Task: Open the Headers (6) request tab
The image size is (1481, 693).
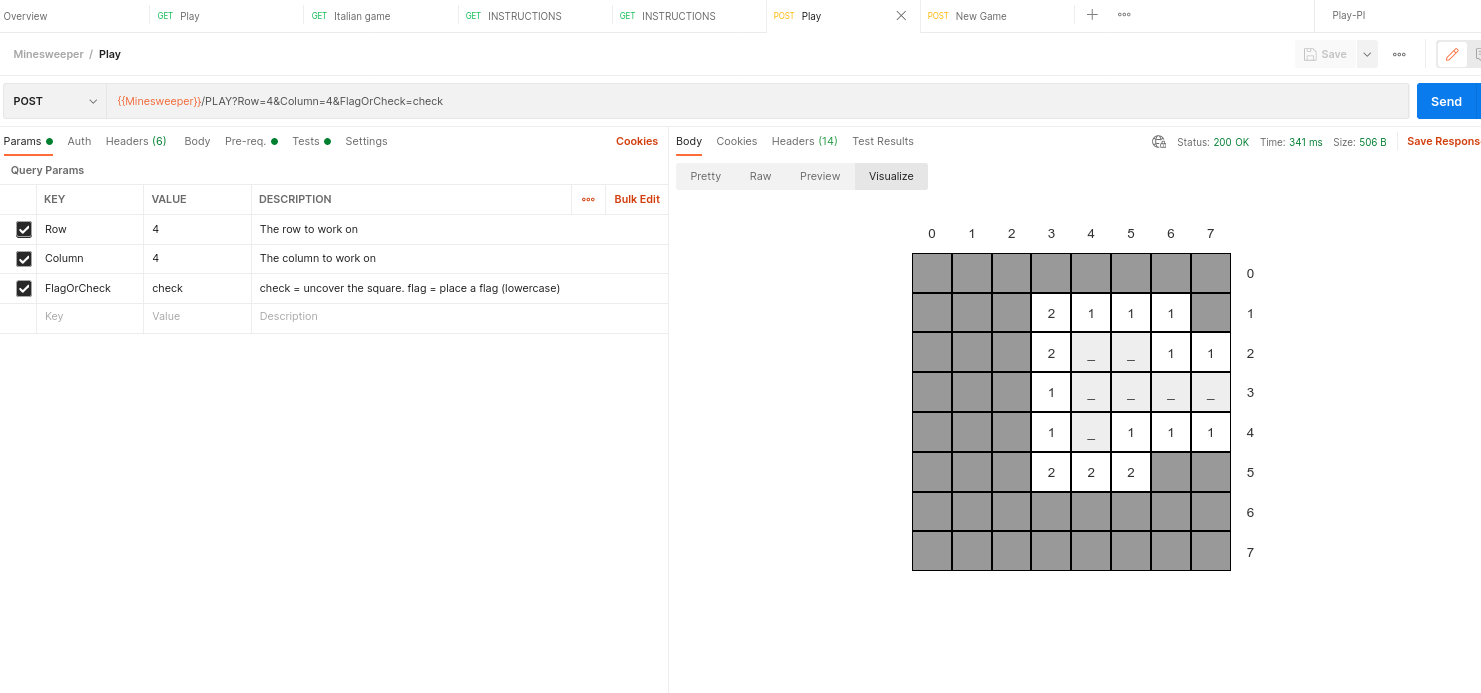Action: pos(136,141)
